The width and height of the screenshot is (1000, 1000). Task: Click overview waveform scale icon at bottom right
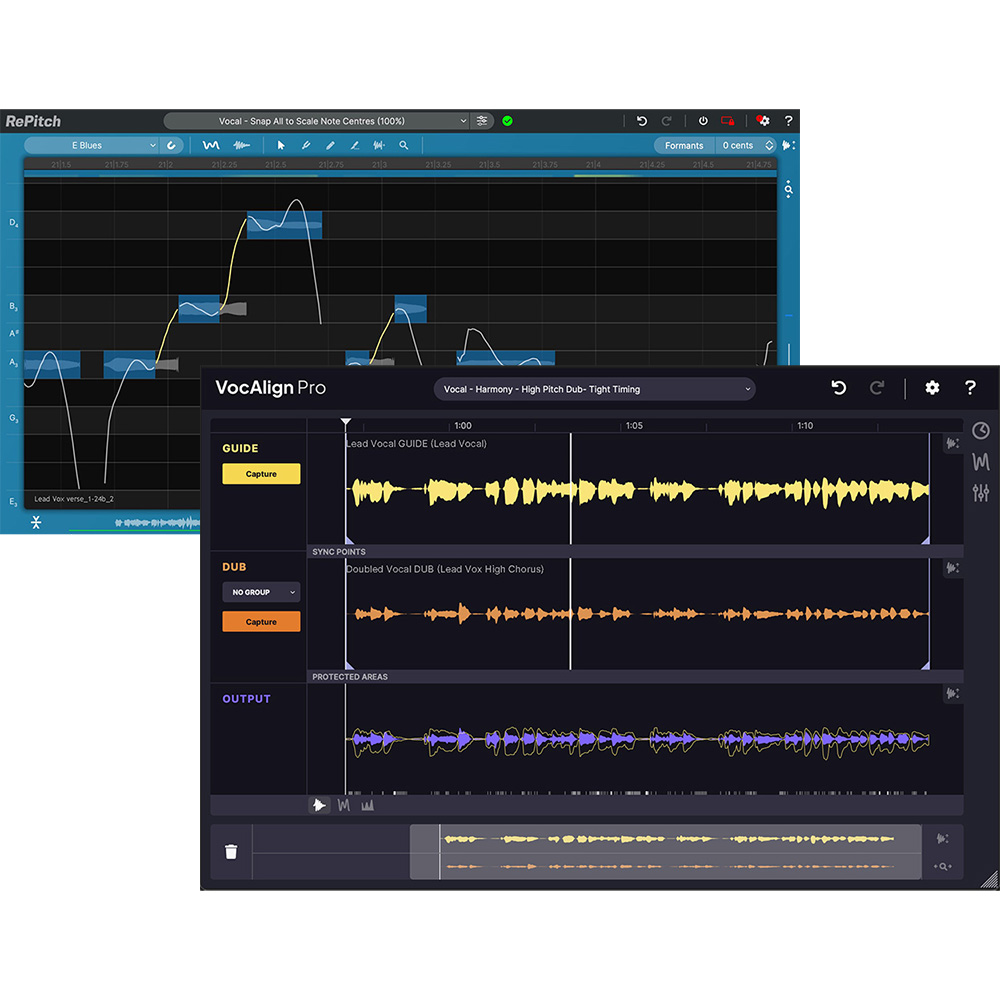943,839
